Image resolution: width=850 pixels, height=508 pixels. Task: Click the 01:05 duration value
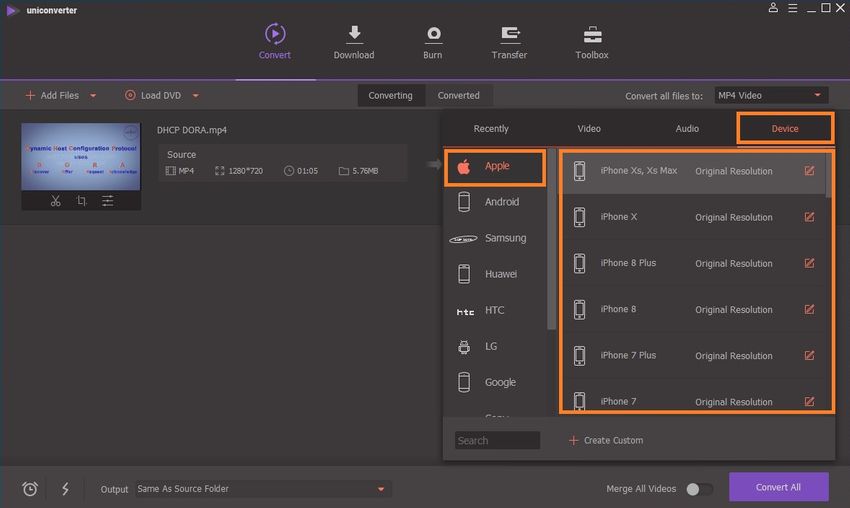307,171
